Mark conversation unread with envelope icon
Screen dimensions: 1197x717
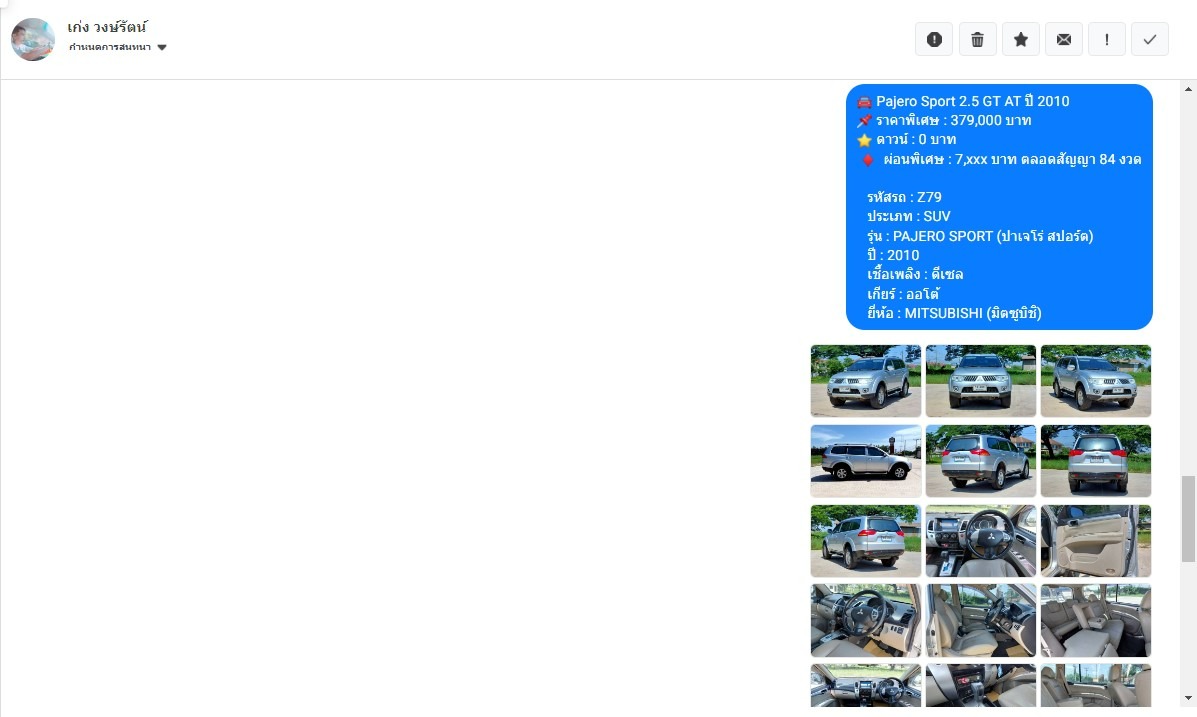1063,40
